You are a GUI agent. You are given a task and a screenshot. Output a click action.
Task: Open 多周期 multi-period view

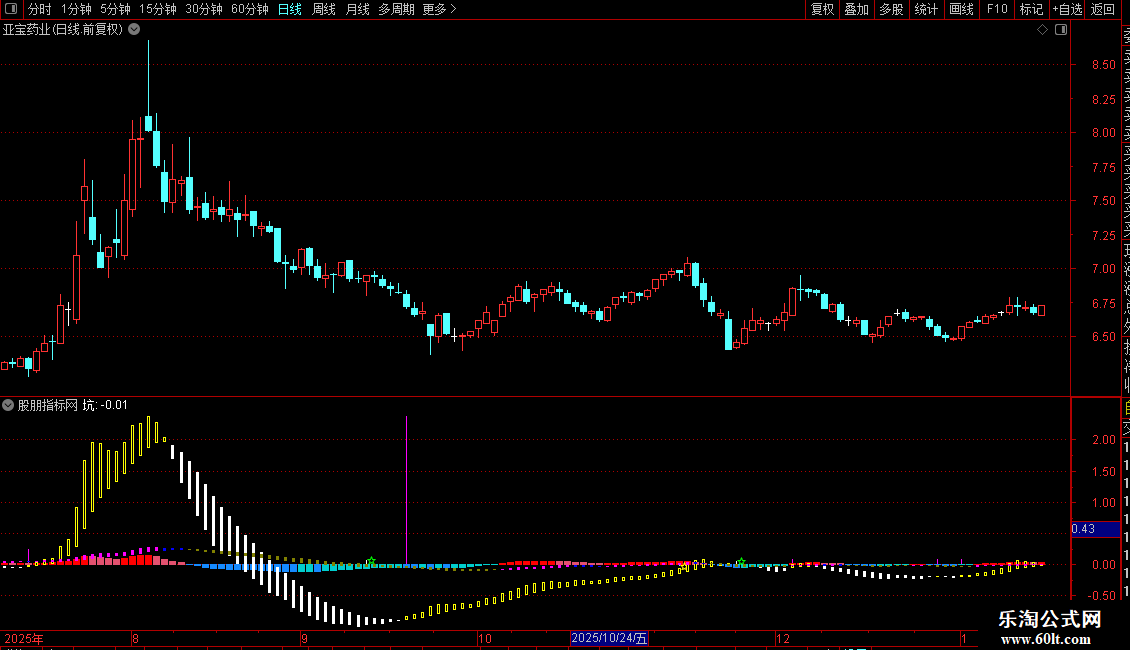point(396,9)
